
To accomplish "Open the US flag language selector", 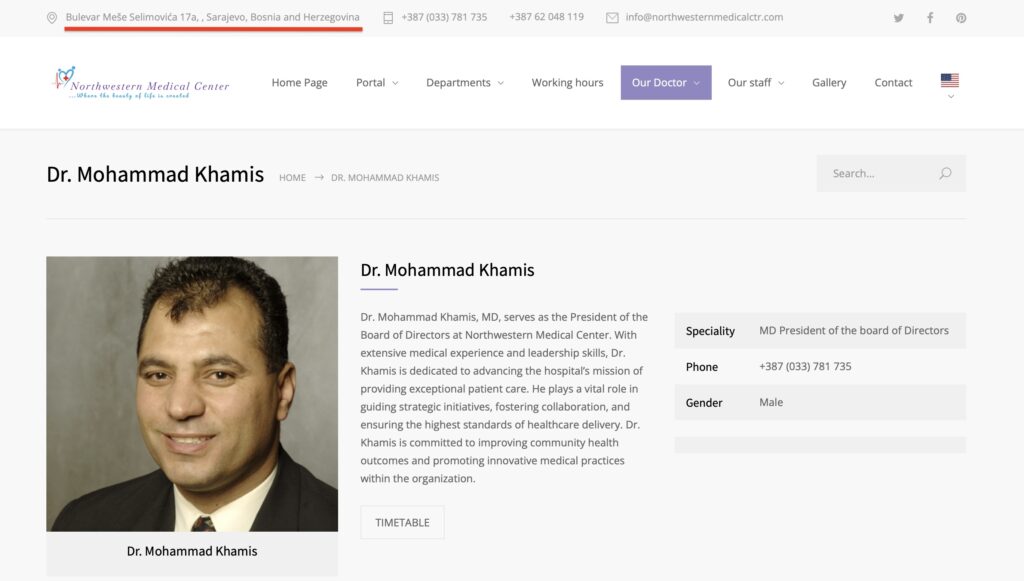I will click(x=949, y=82).
